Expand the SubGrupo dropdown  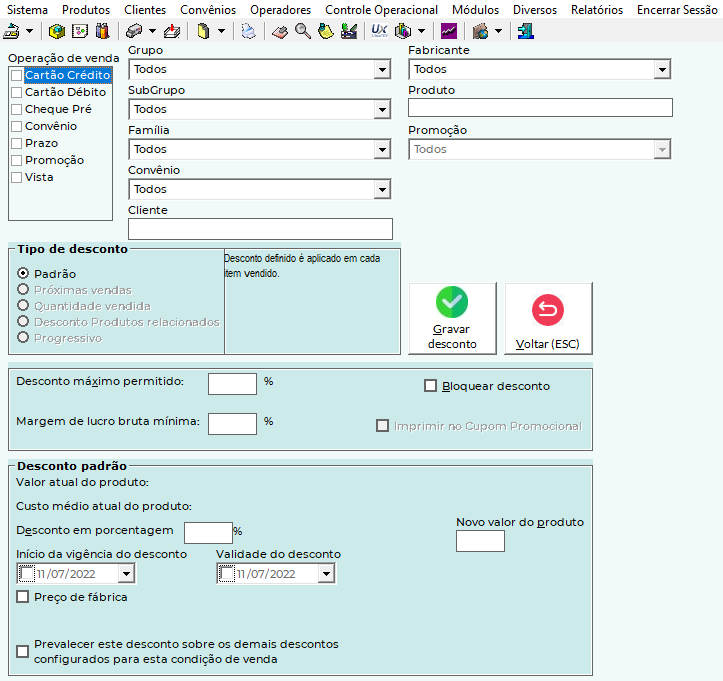382,110
